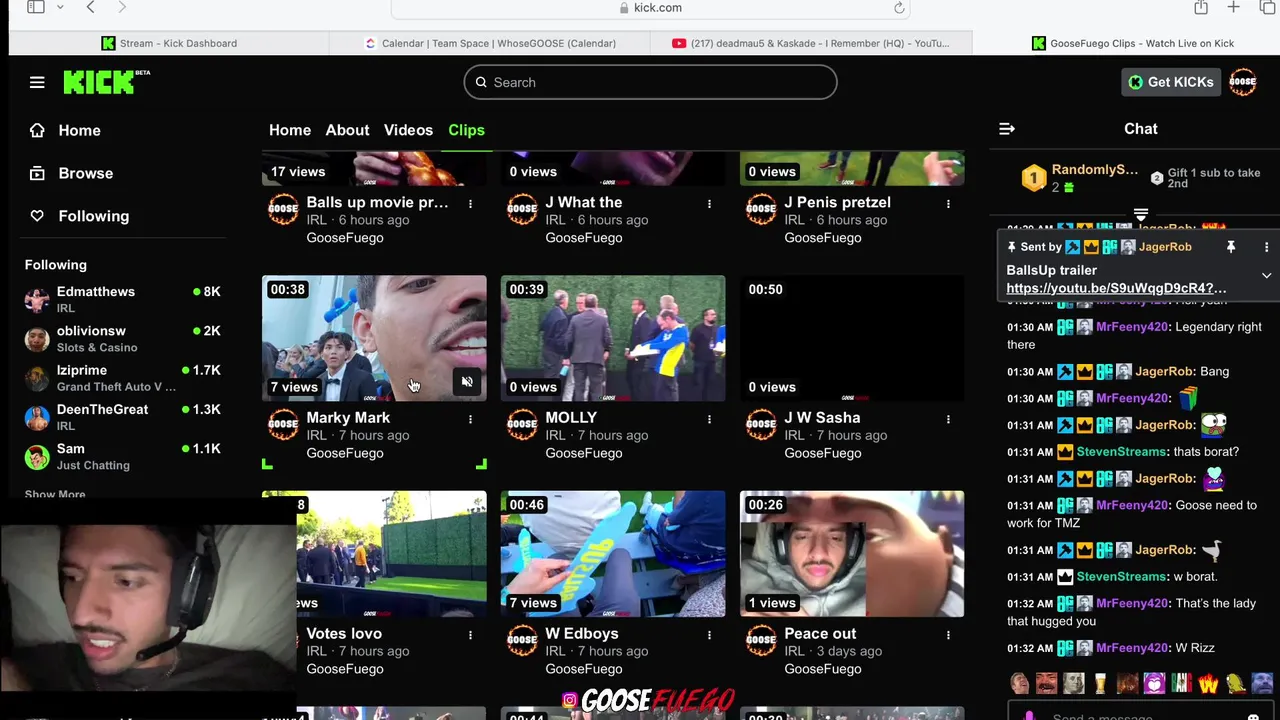Click the kick.com address bar
This screenshot has width=1280, height=720.
(x=650, y=8)
